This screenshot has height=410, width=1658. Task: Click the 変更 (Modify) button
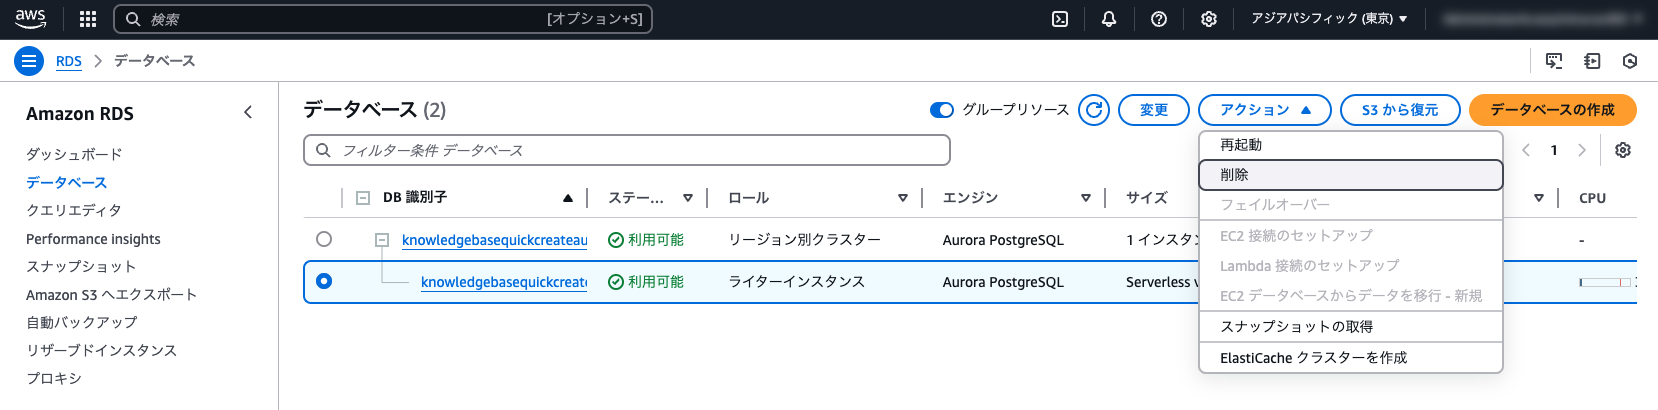coord(1154,110)
